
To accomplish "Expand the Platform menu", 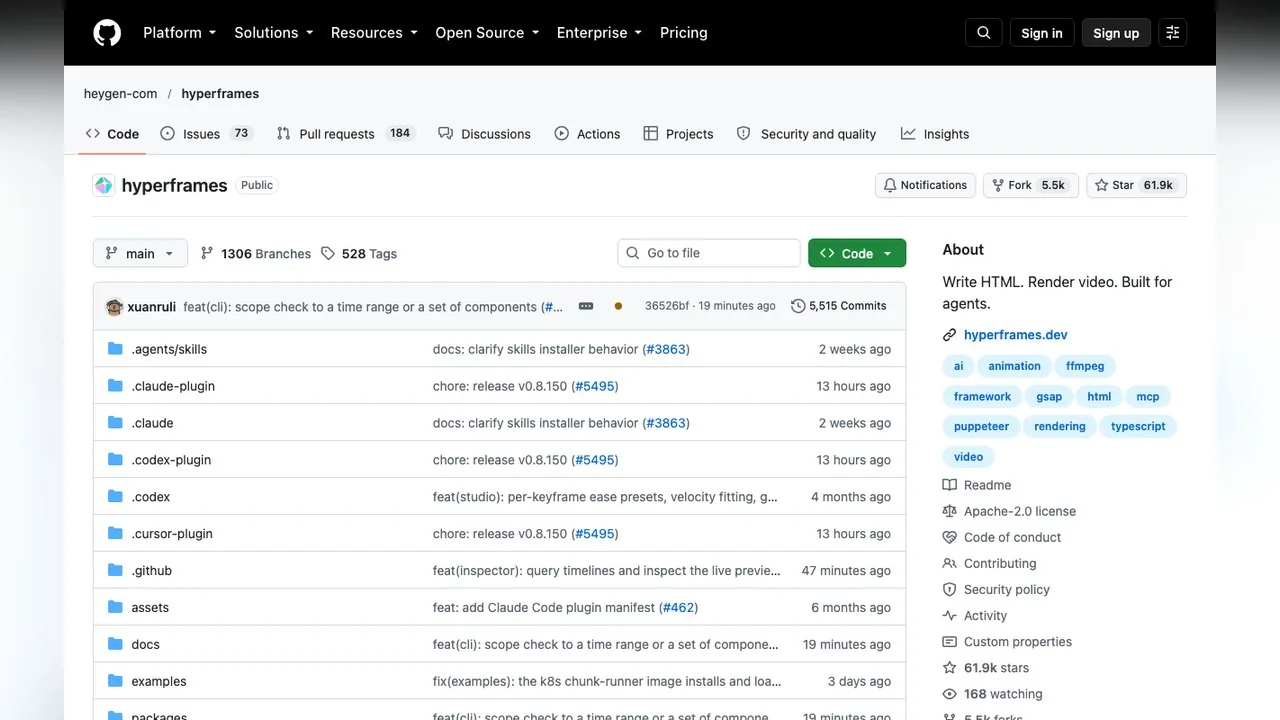I will [180, 33].
